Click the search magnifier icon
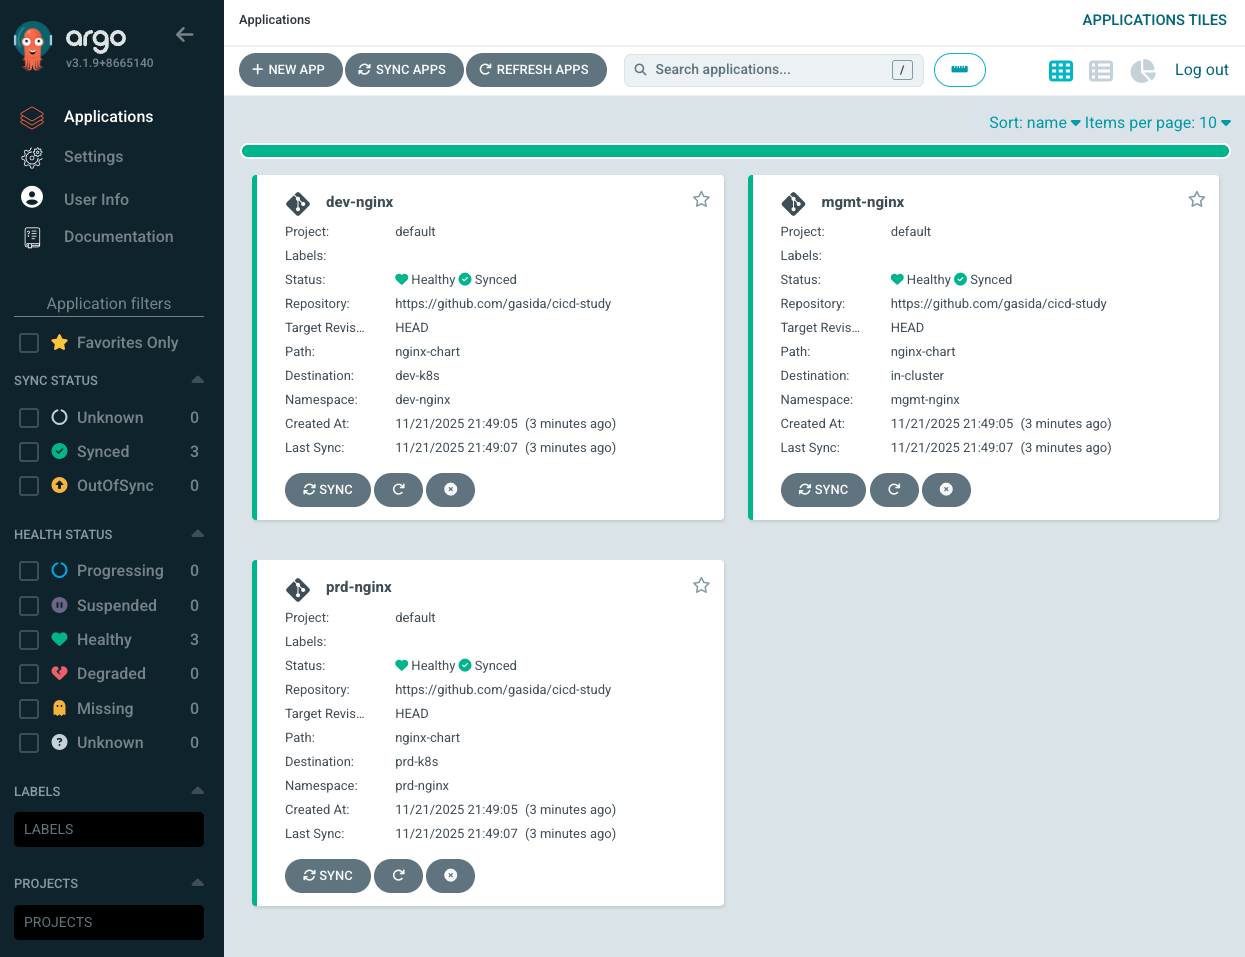Viewport: 1245px width, 957px height. (x=640, y=70)
